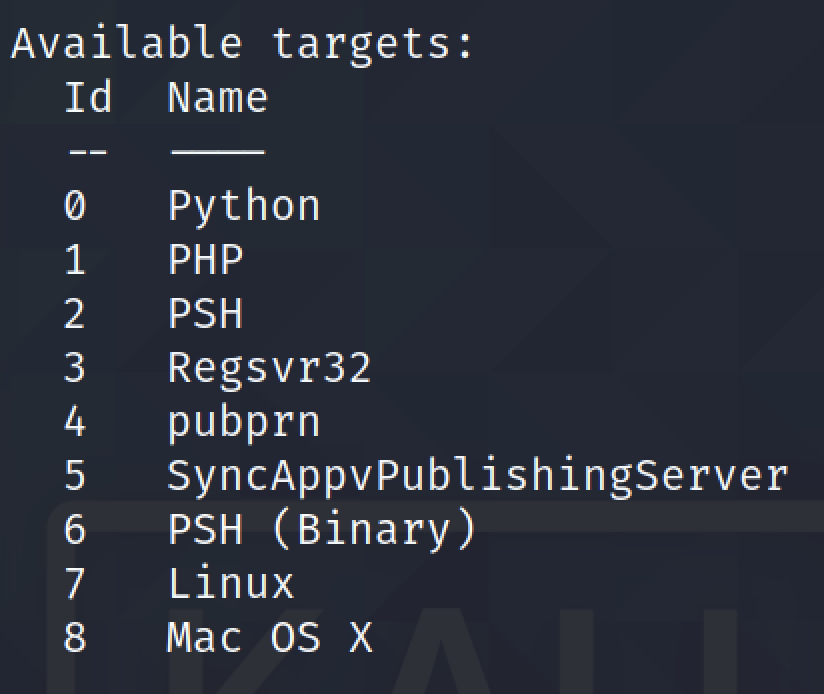The image size is (824, 694).
Task: Click the PHP target entry
Action: point(205,261)
